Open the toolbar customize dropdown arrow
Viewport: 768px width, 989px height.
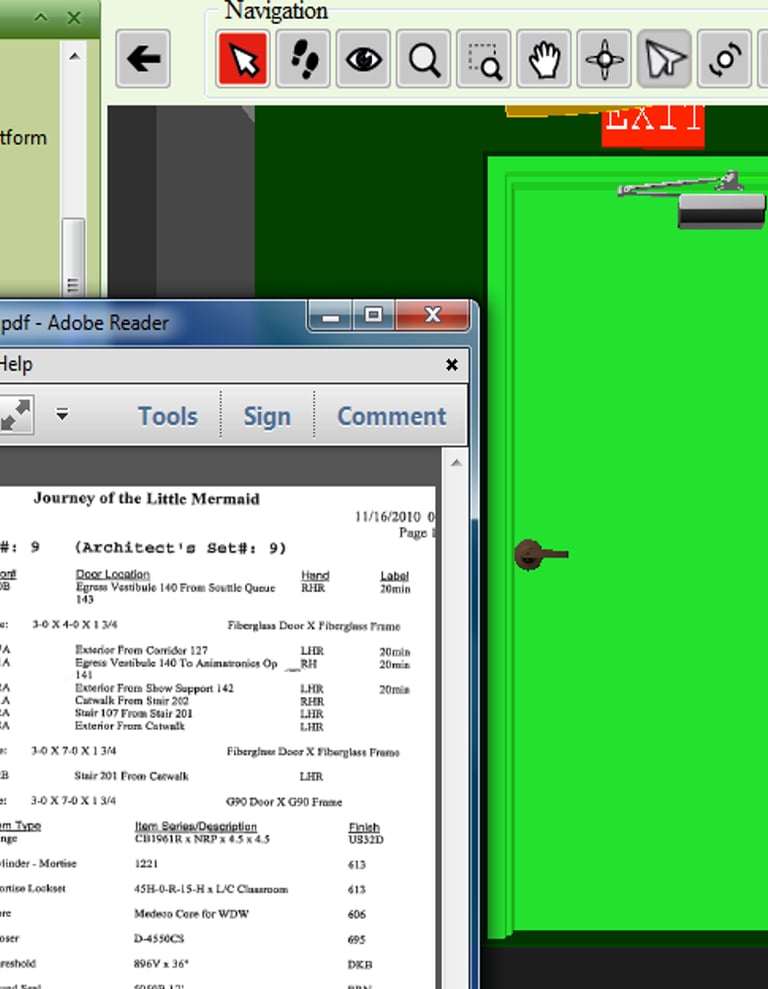[62, 414]
